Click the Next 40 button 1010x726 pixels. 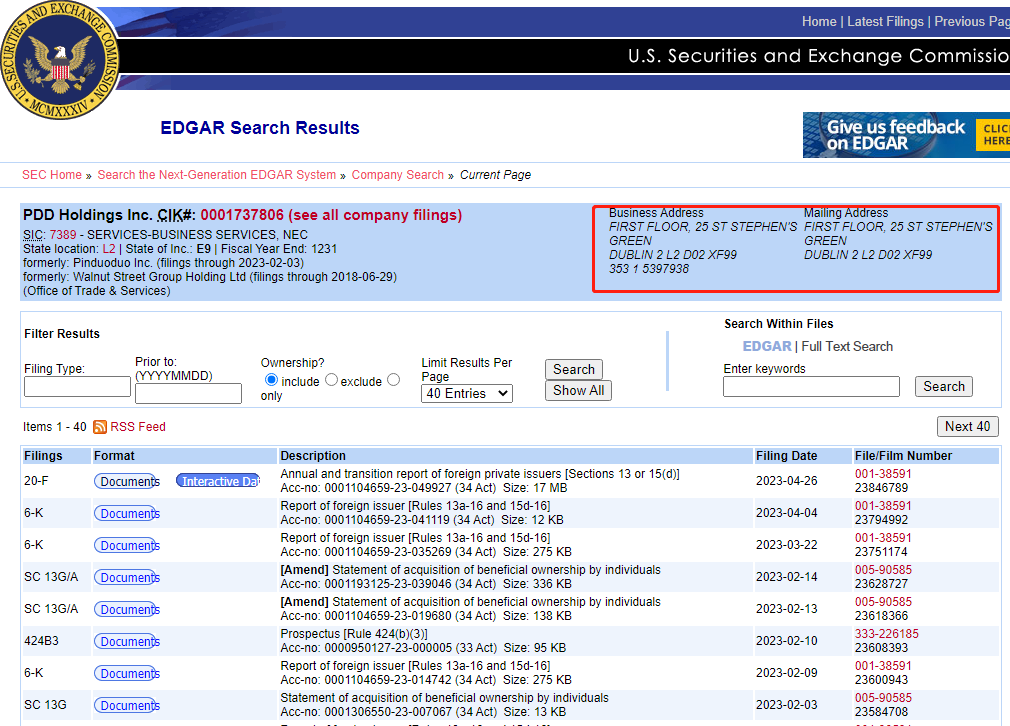[967, 426]
